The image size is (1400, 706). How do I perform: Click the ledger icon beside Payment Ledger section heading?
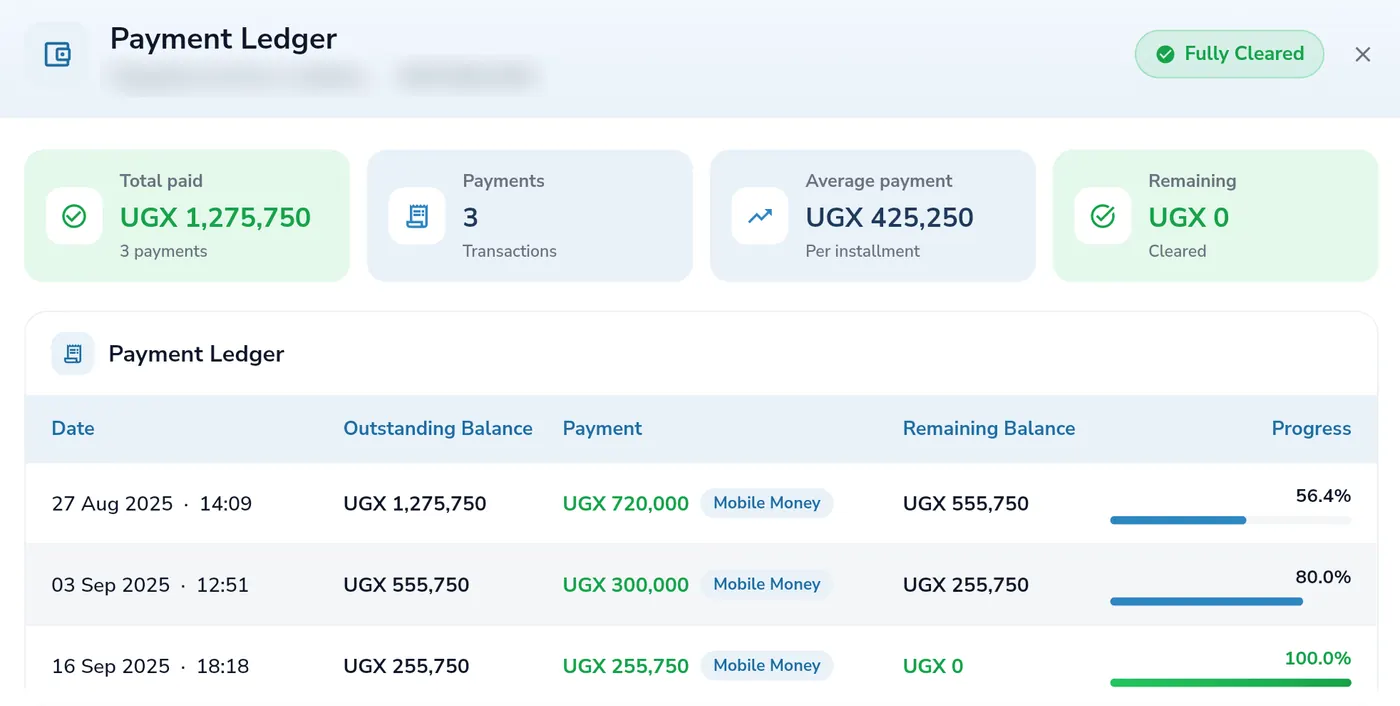tap(73, 354)
